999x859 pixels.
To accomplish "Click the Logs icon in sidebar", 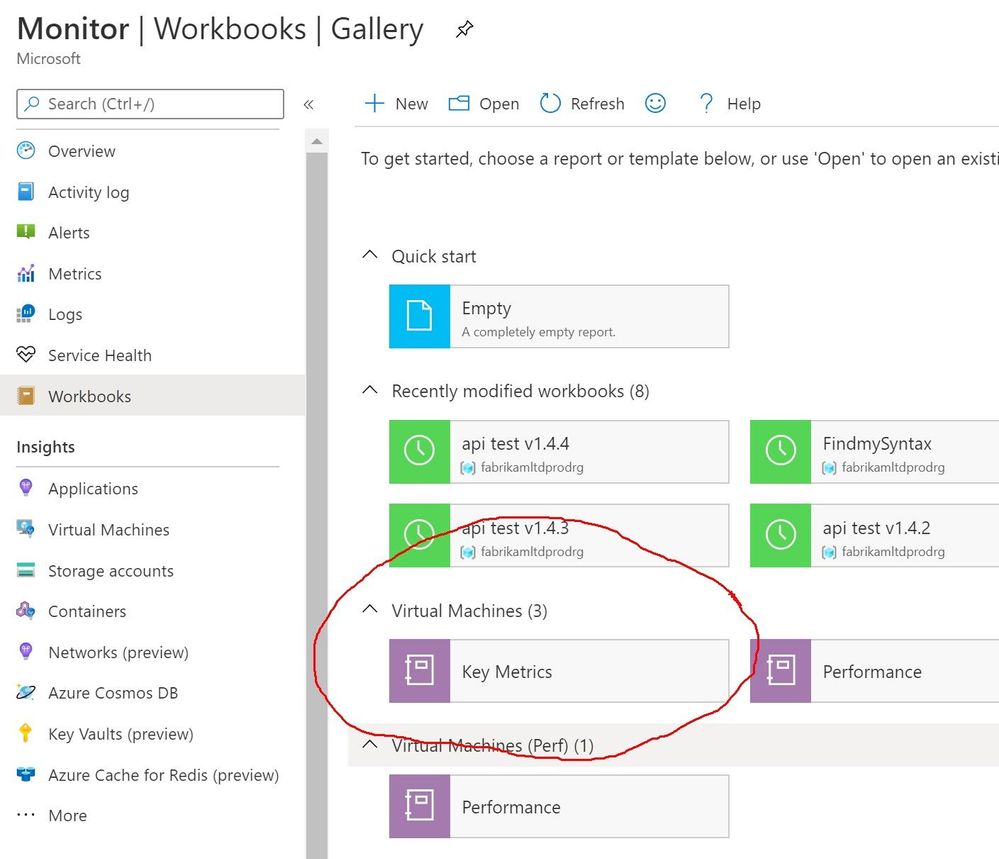I will 25,314.
